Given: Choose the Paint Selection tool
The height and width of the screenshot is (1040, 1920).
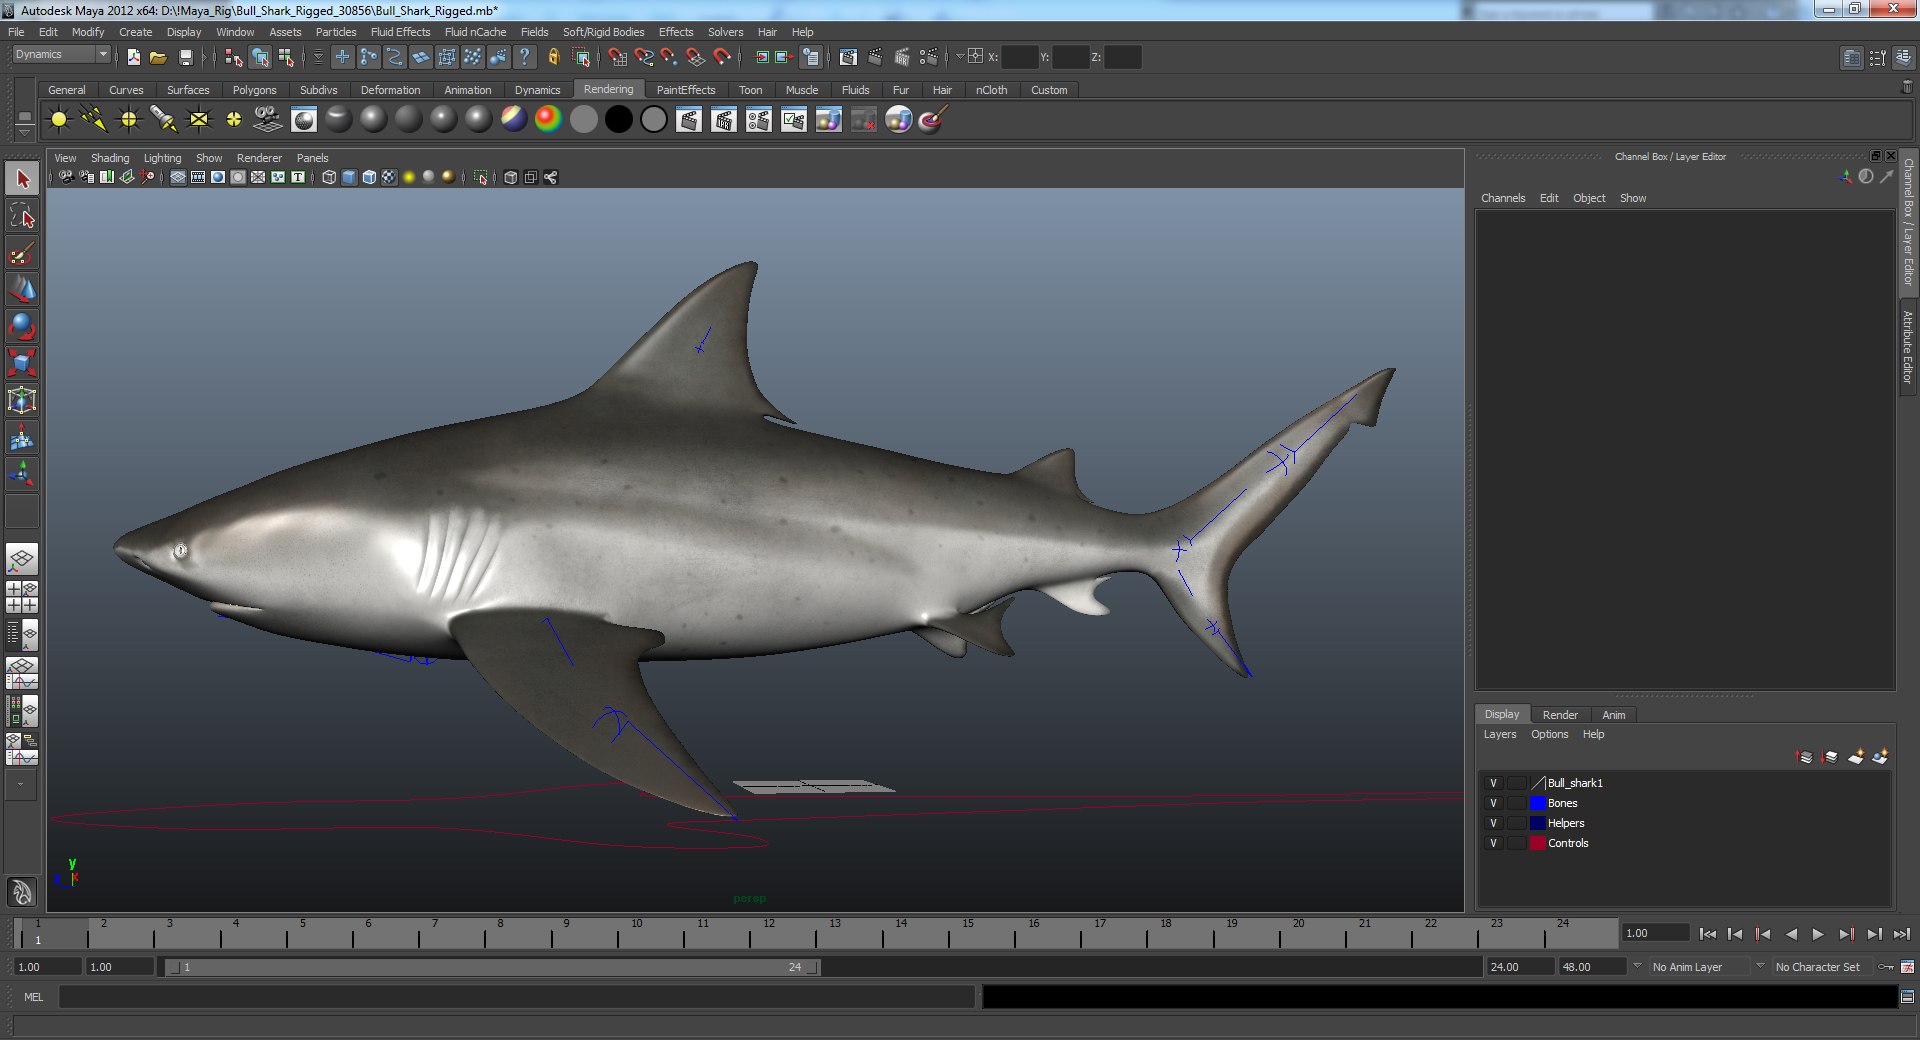Looking at the screenshot, I should tap(22, 253).
